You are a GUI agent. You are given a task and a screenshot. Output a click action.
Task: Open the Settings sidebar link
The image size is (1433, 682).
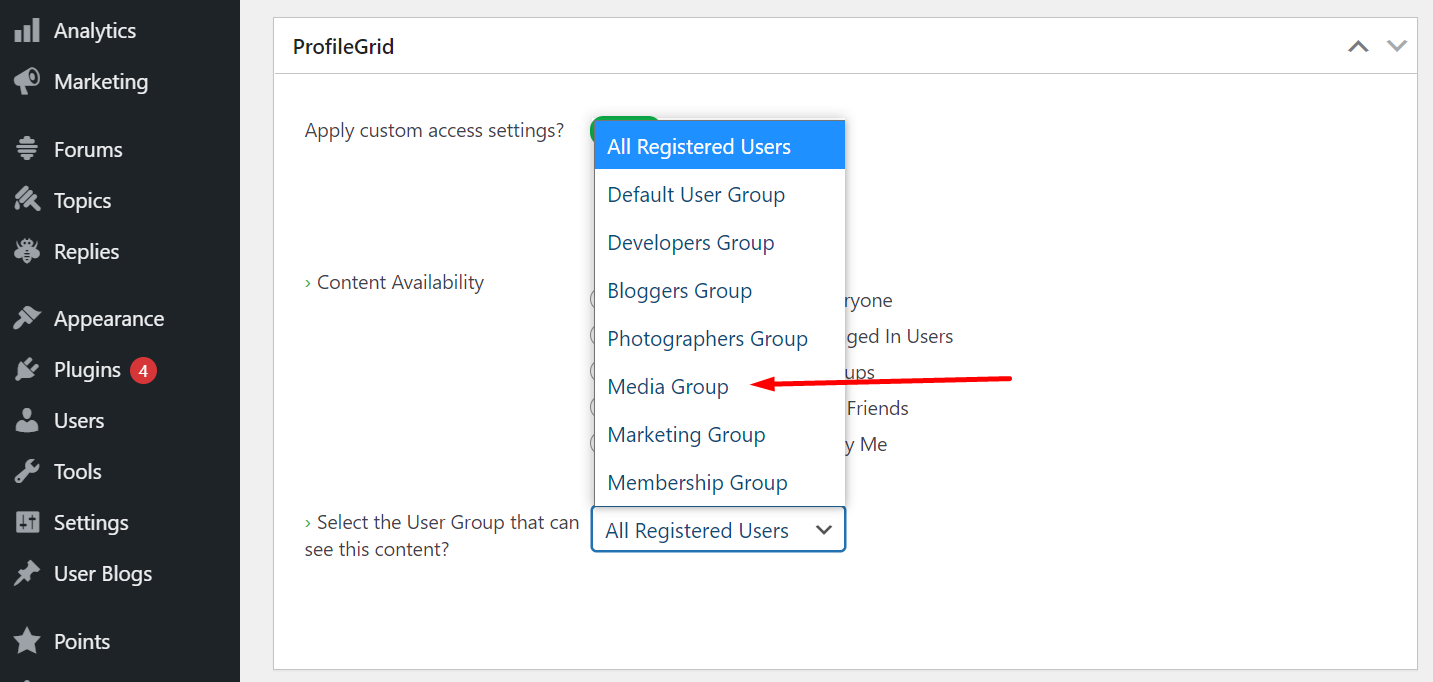tap(91, 523)
